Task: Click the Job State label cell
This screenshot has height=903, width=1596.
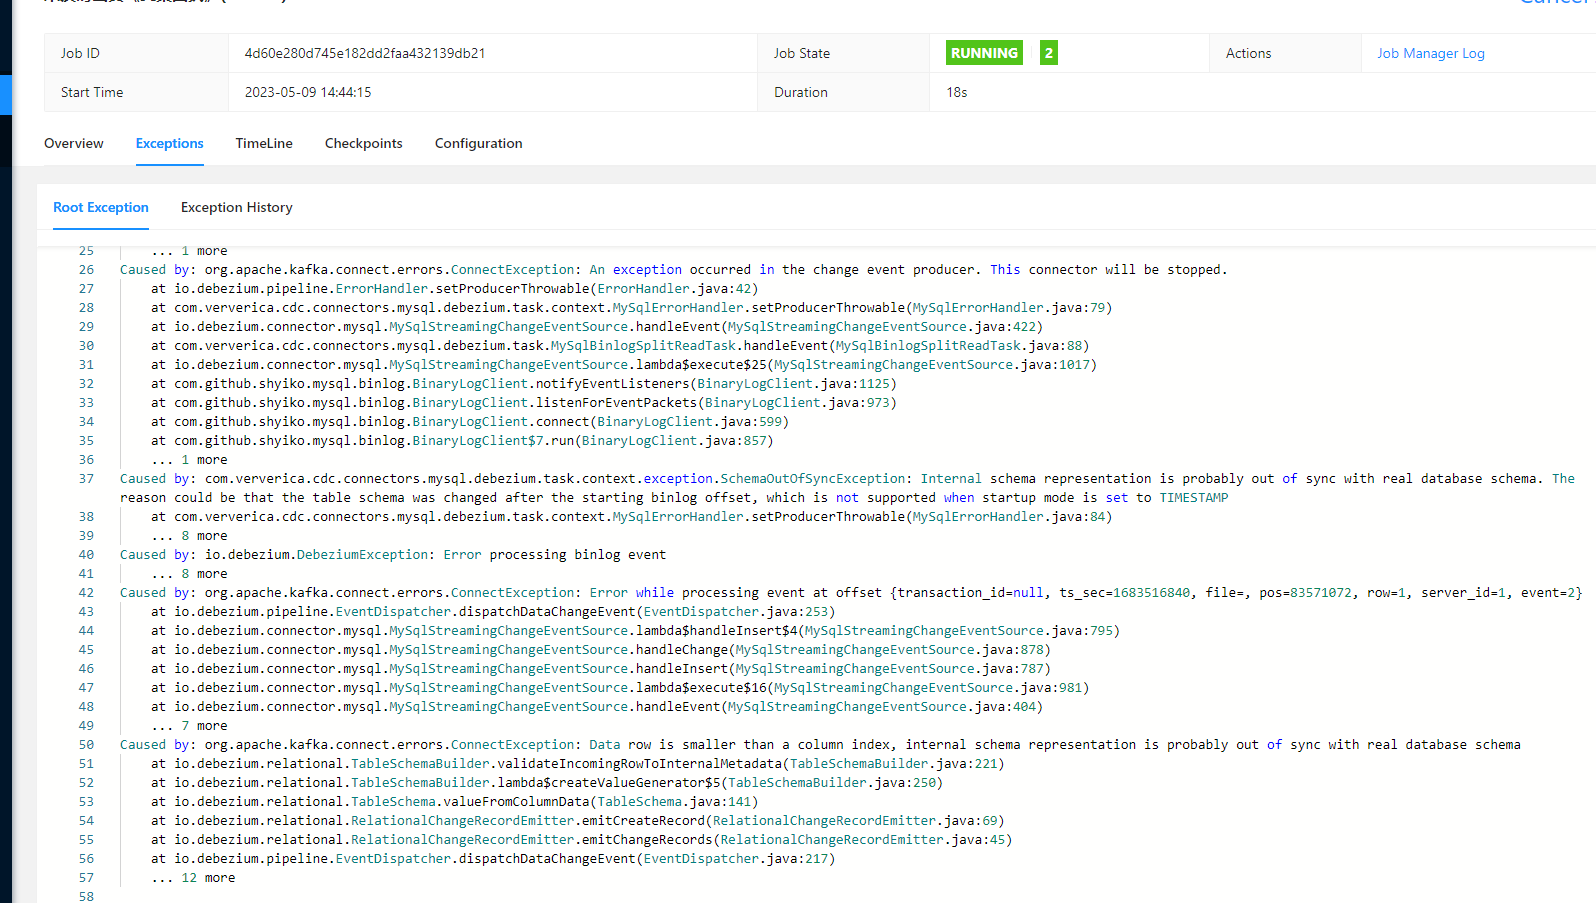Action: pos(843,53)
